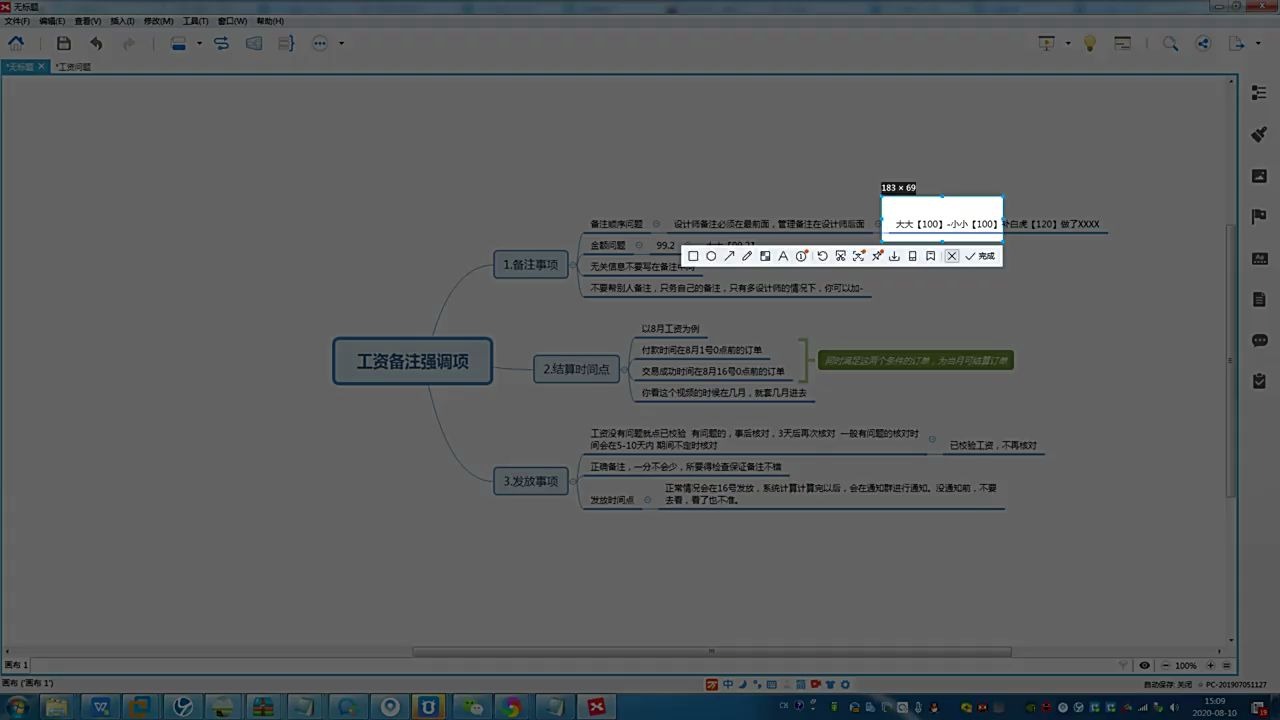Open the outline panel in right sidebar
Image resolution: width=1280 pixels, height=720 pixels.
(x=1259, y=93)
